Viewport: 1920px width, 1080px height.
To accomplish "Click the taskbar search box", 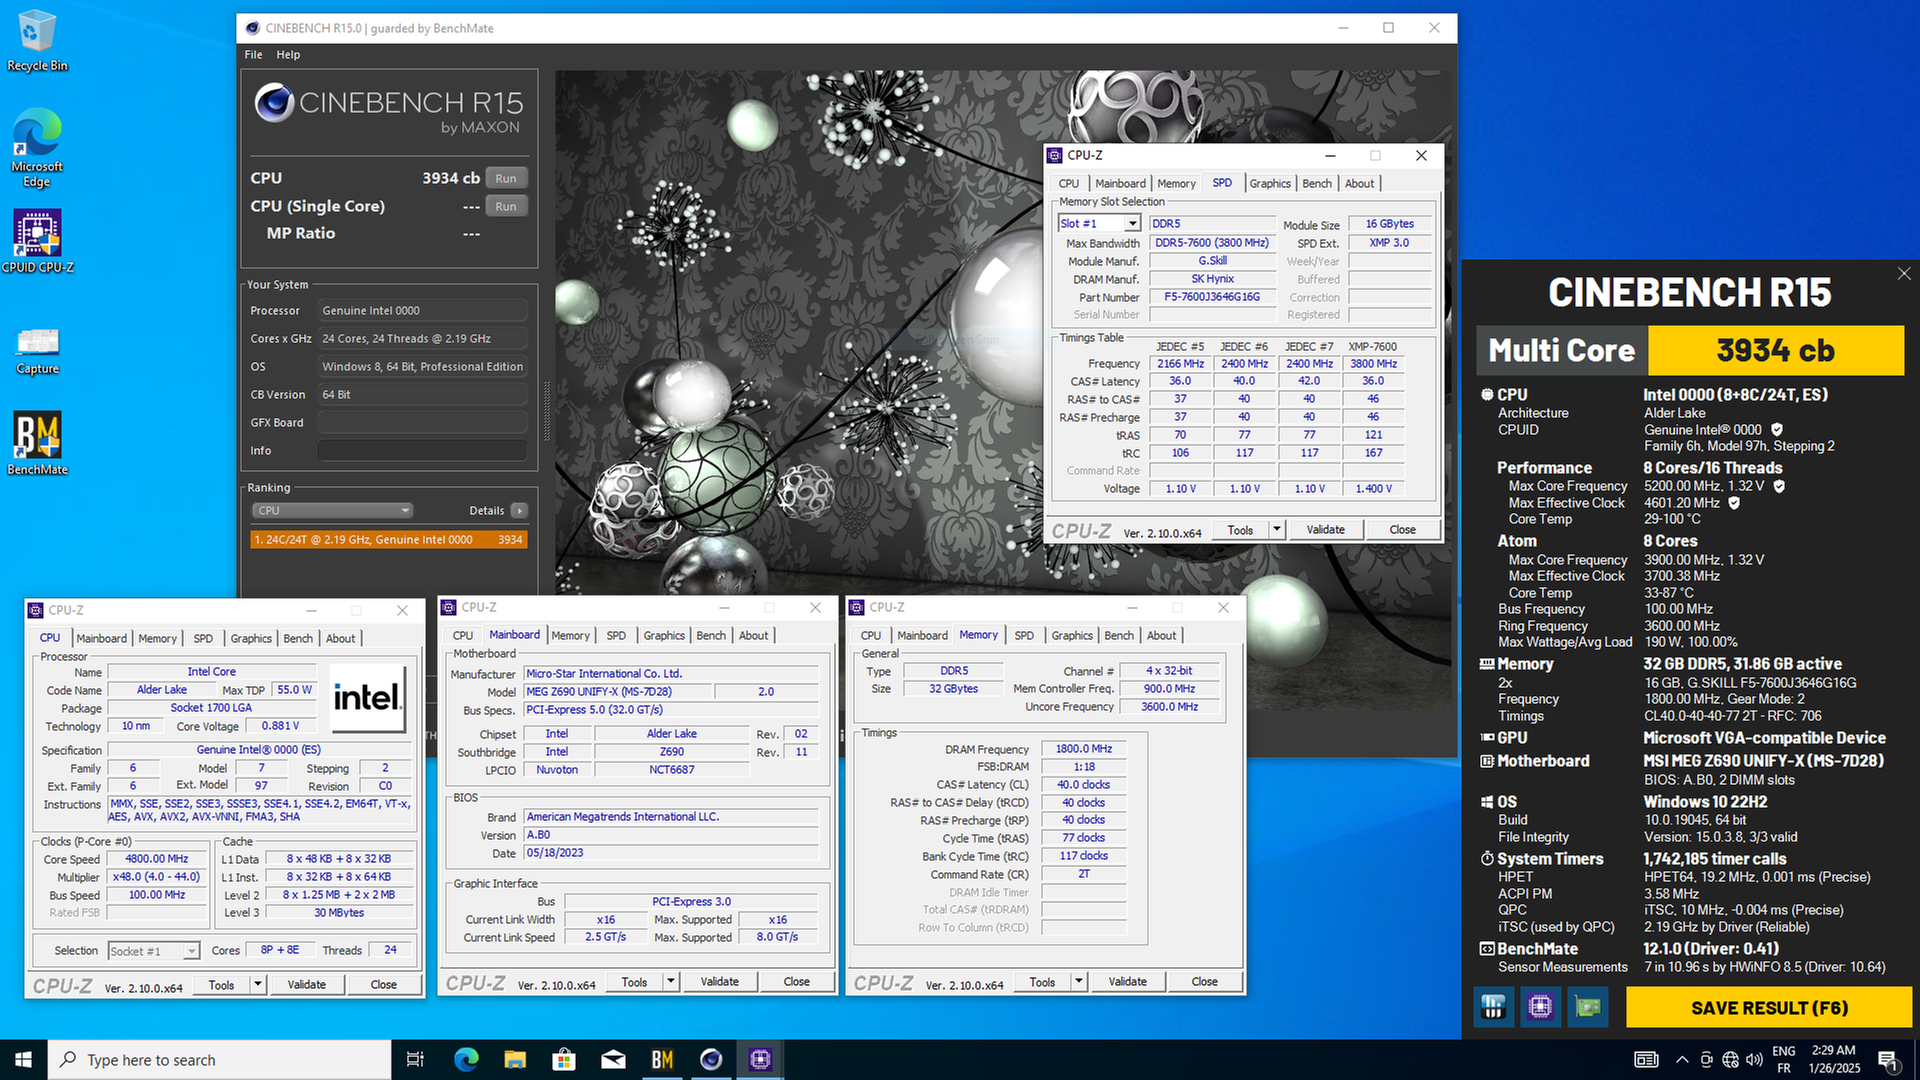I will coord(219,1059).
